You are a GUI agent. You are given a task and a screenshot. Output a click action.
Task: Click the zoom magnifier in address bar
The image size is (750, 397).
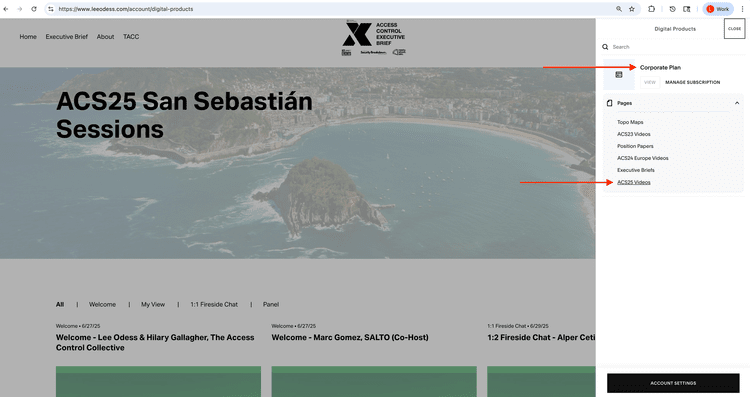[619, 9]
